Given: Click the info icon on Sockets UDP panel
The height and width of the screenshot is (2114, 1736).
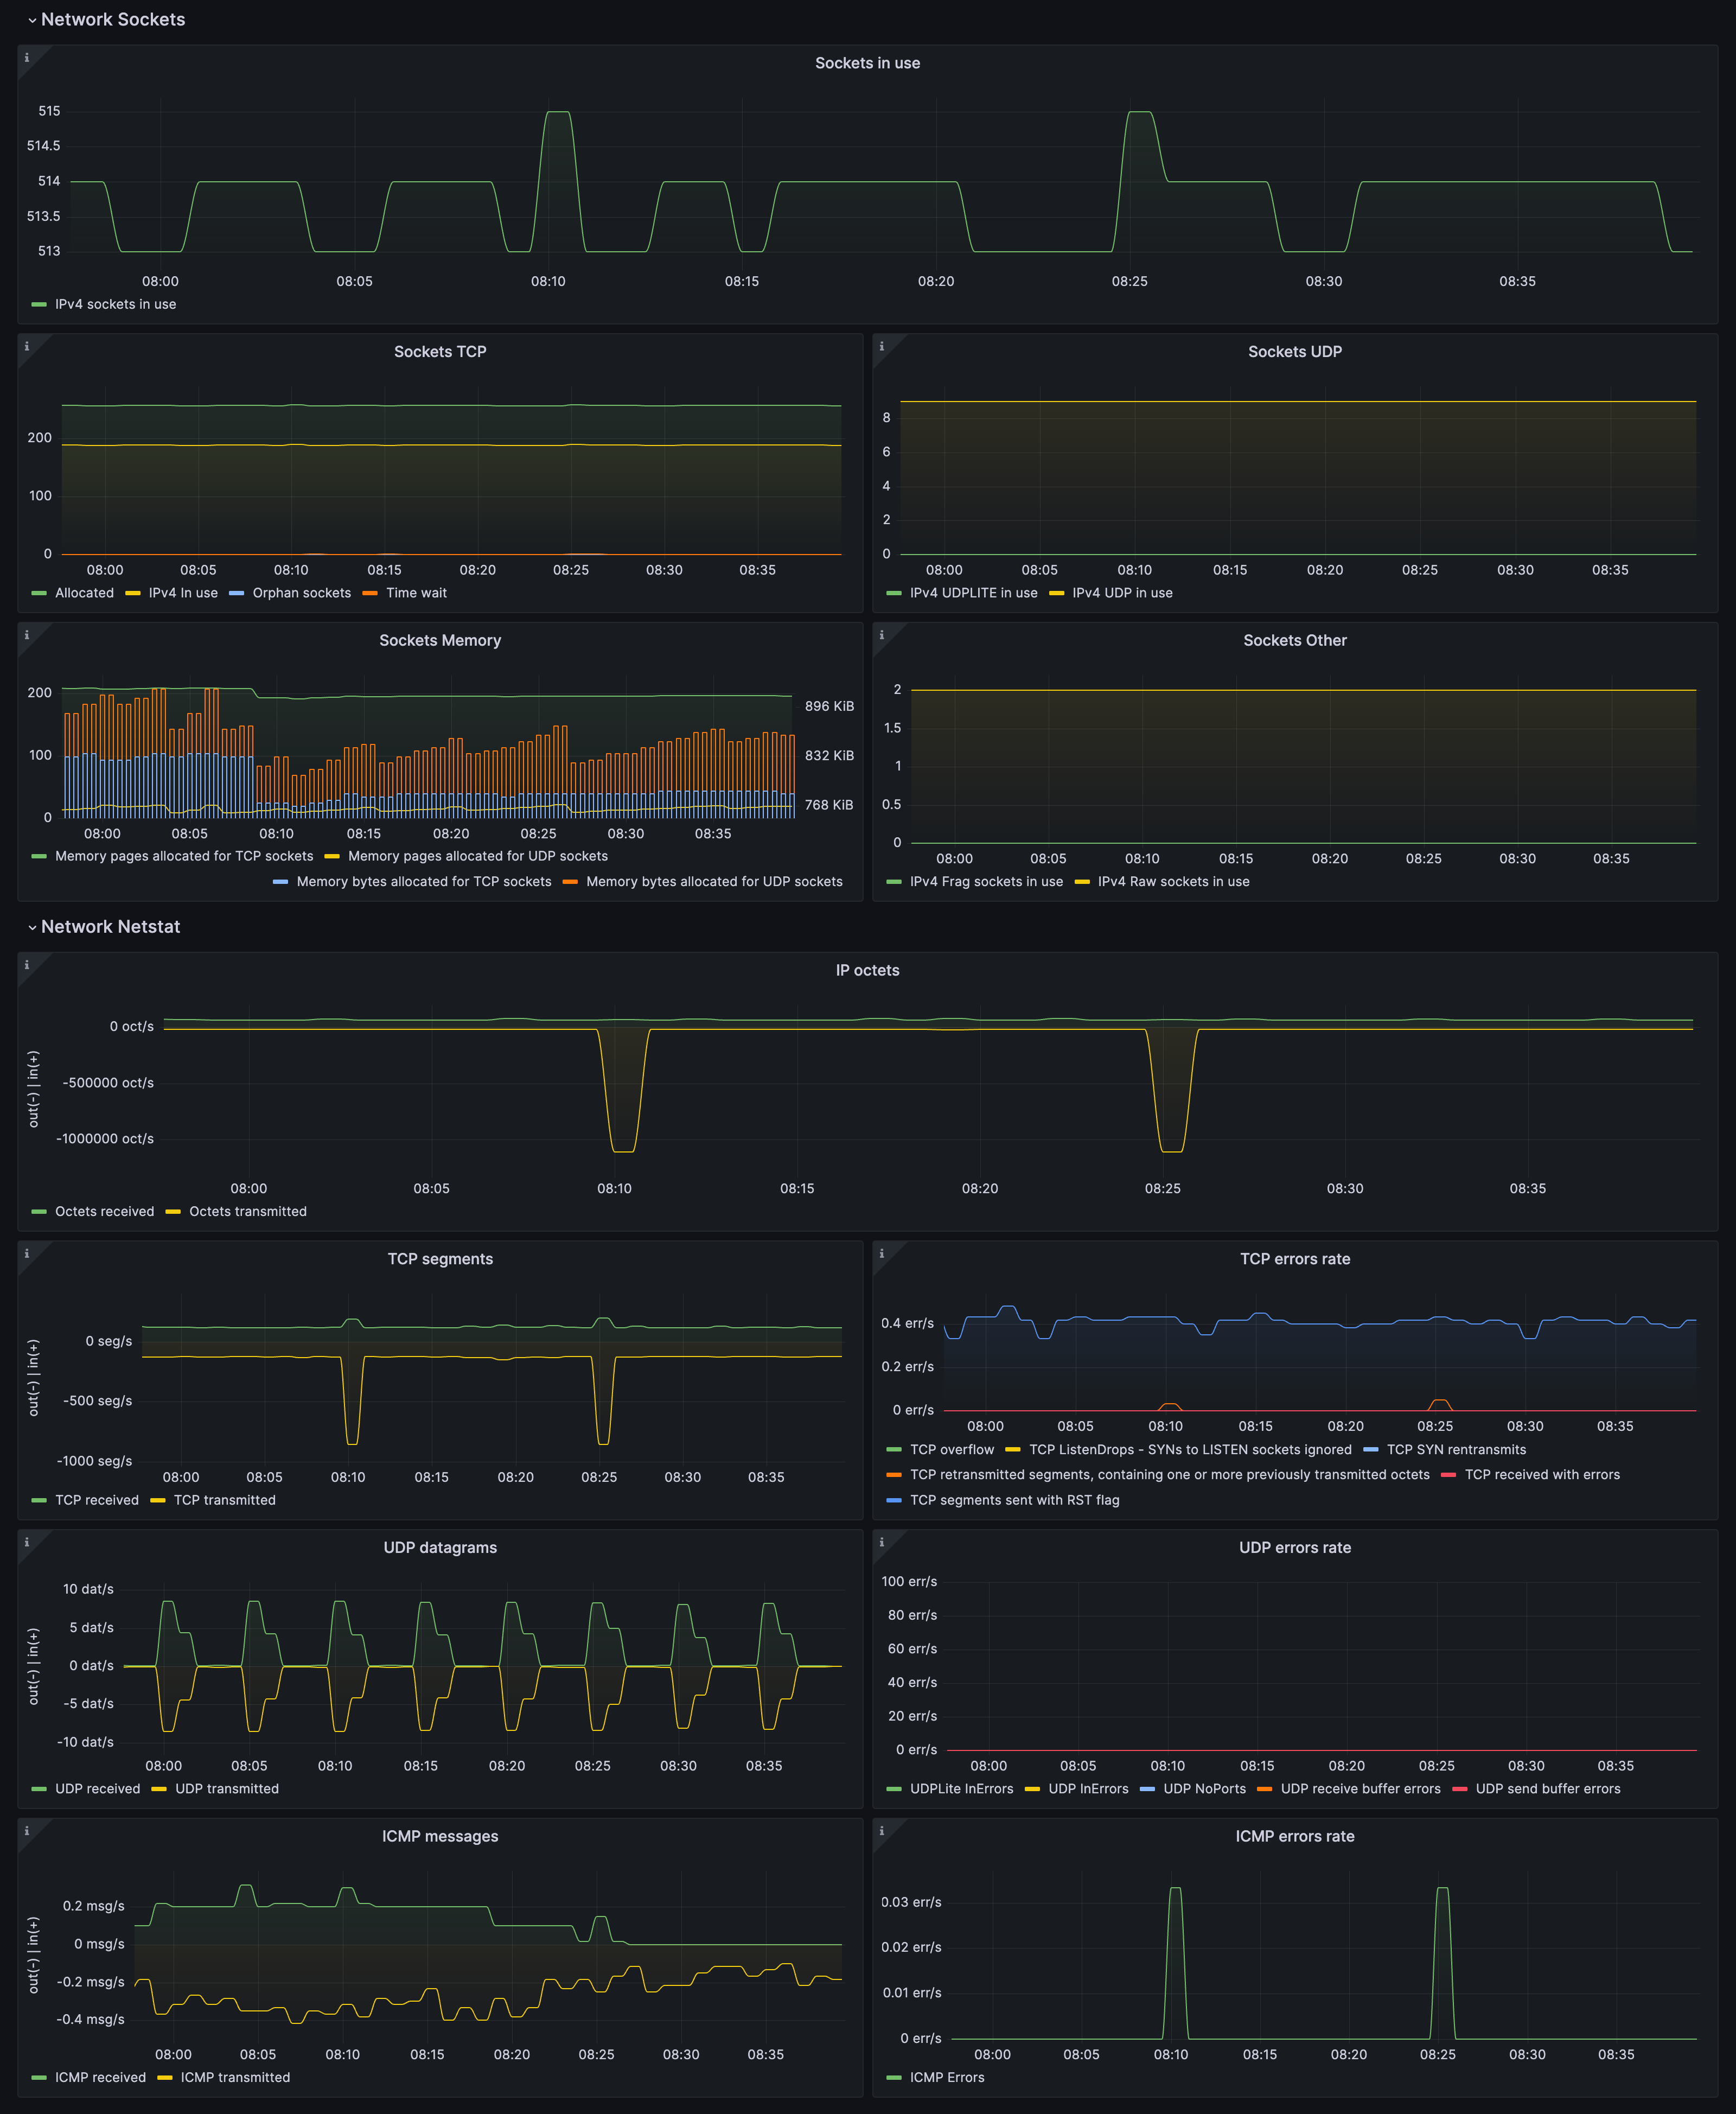Looking at the screenshot, I should click(881, 347).
